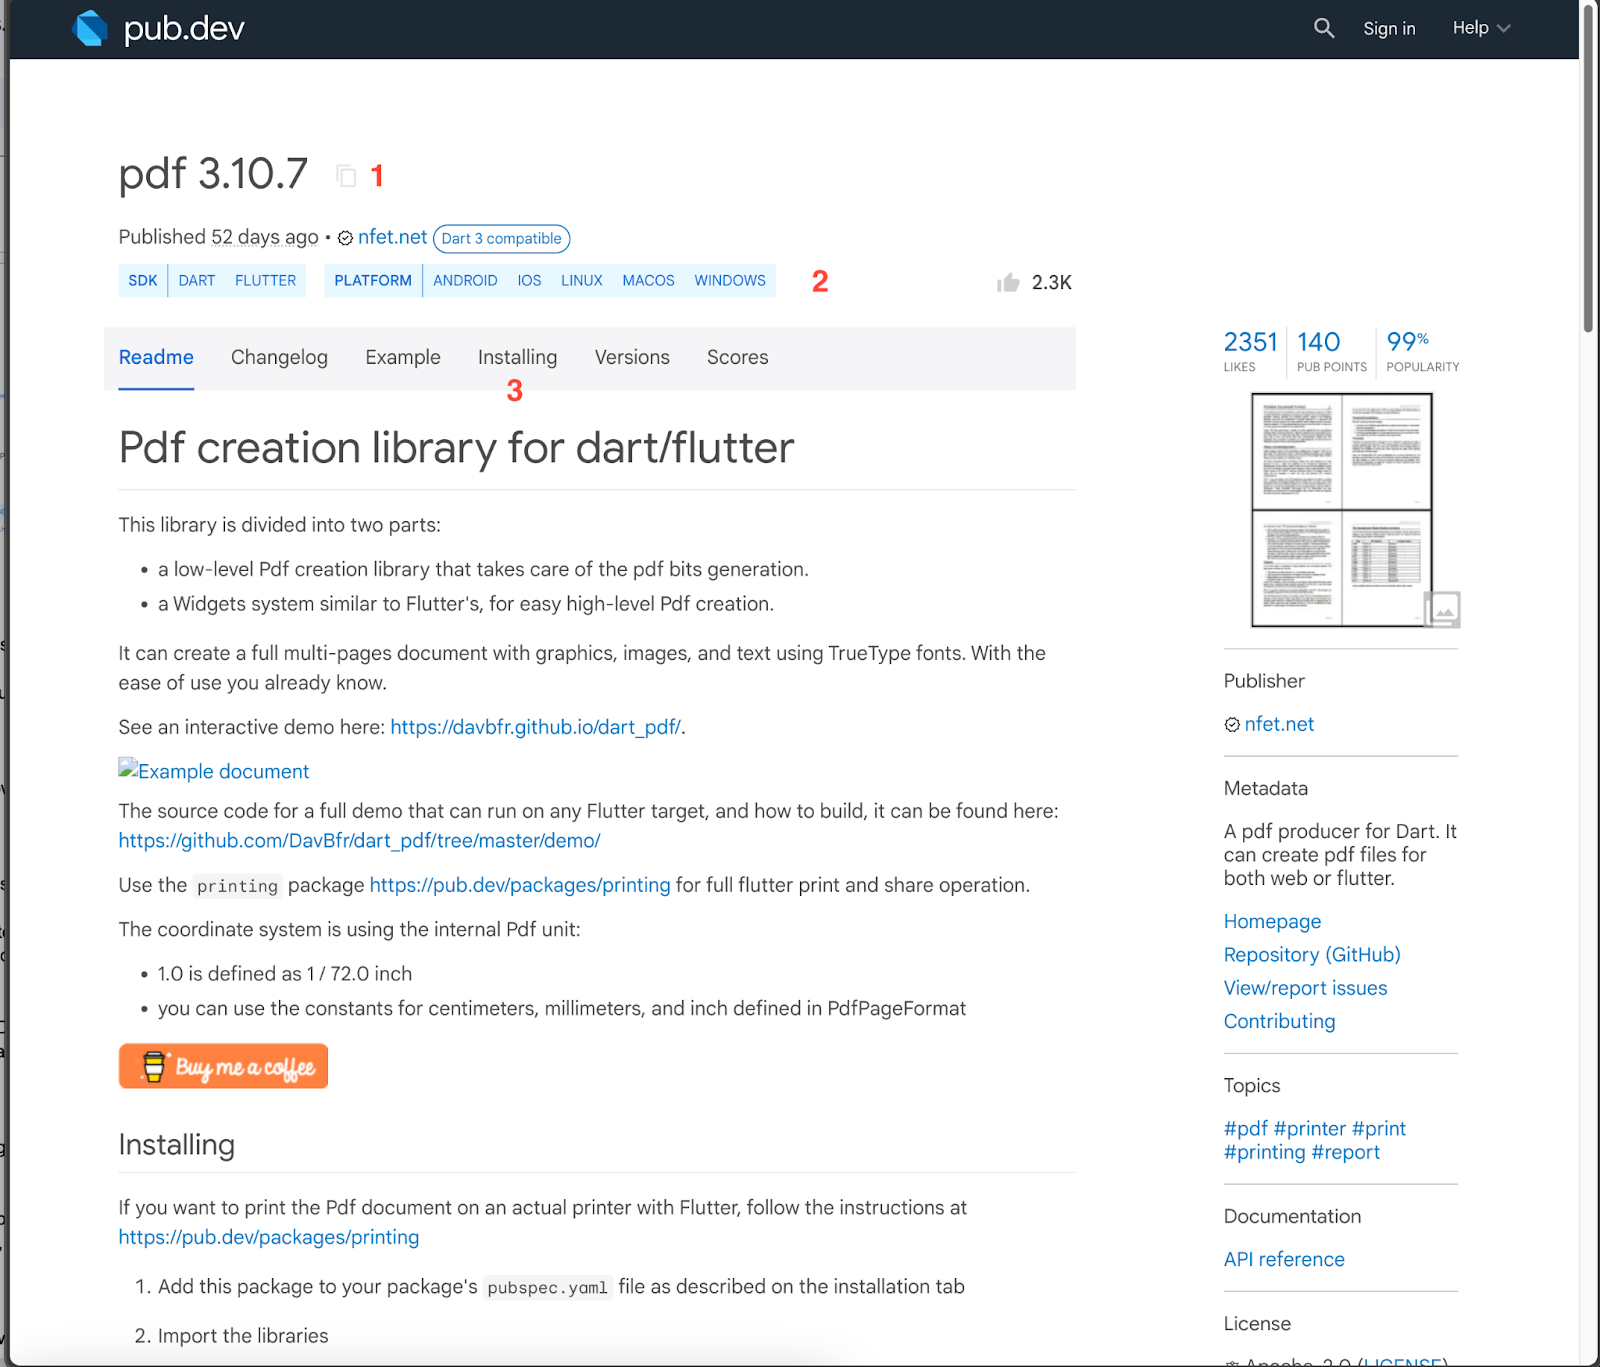1600x1367 pixels.
Task: Click the page vertical scrollbar
Action: point(1588,170)
